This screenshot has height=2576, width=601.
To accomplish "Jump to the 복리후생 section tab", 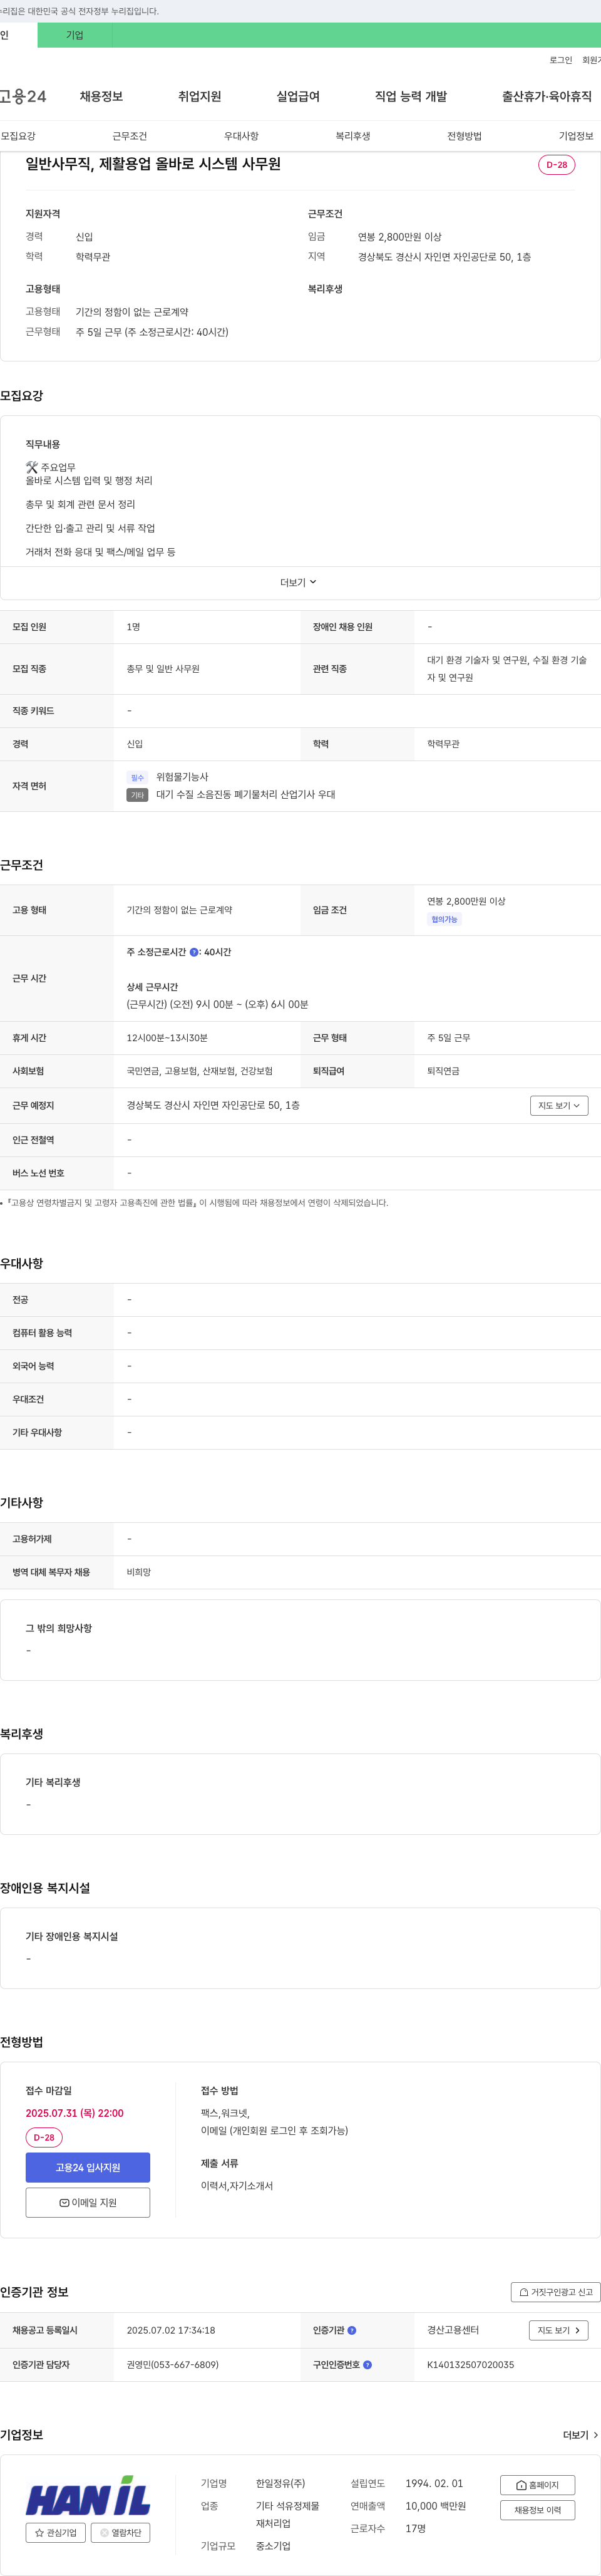I will pos(353,136).
